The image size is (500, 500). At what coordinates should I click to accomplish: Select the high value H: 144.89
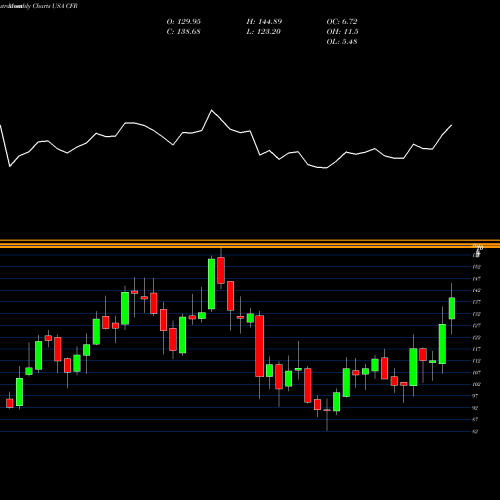(x=264, y=22)
